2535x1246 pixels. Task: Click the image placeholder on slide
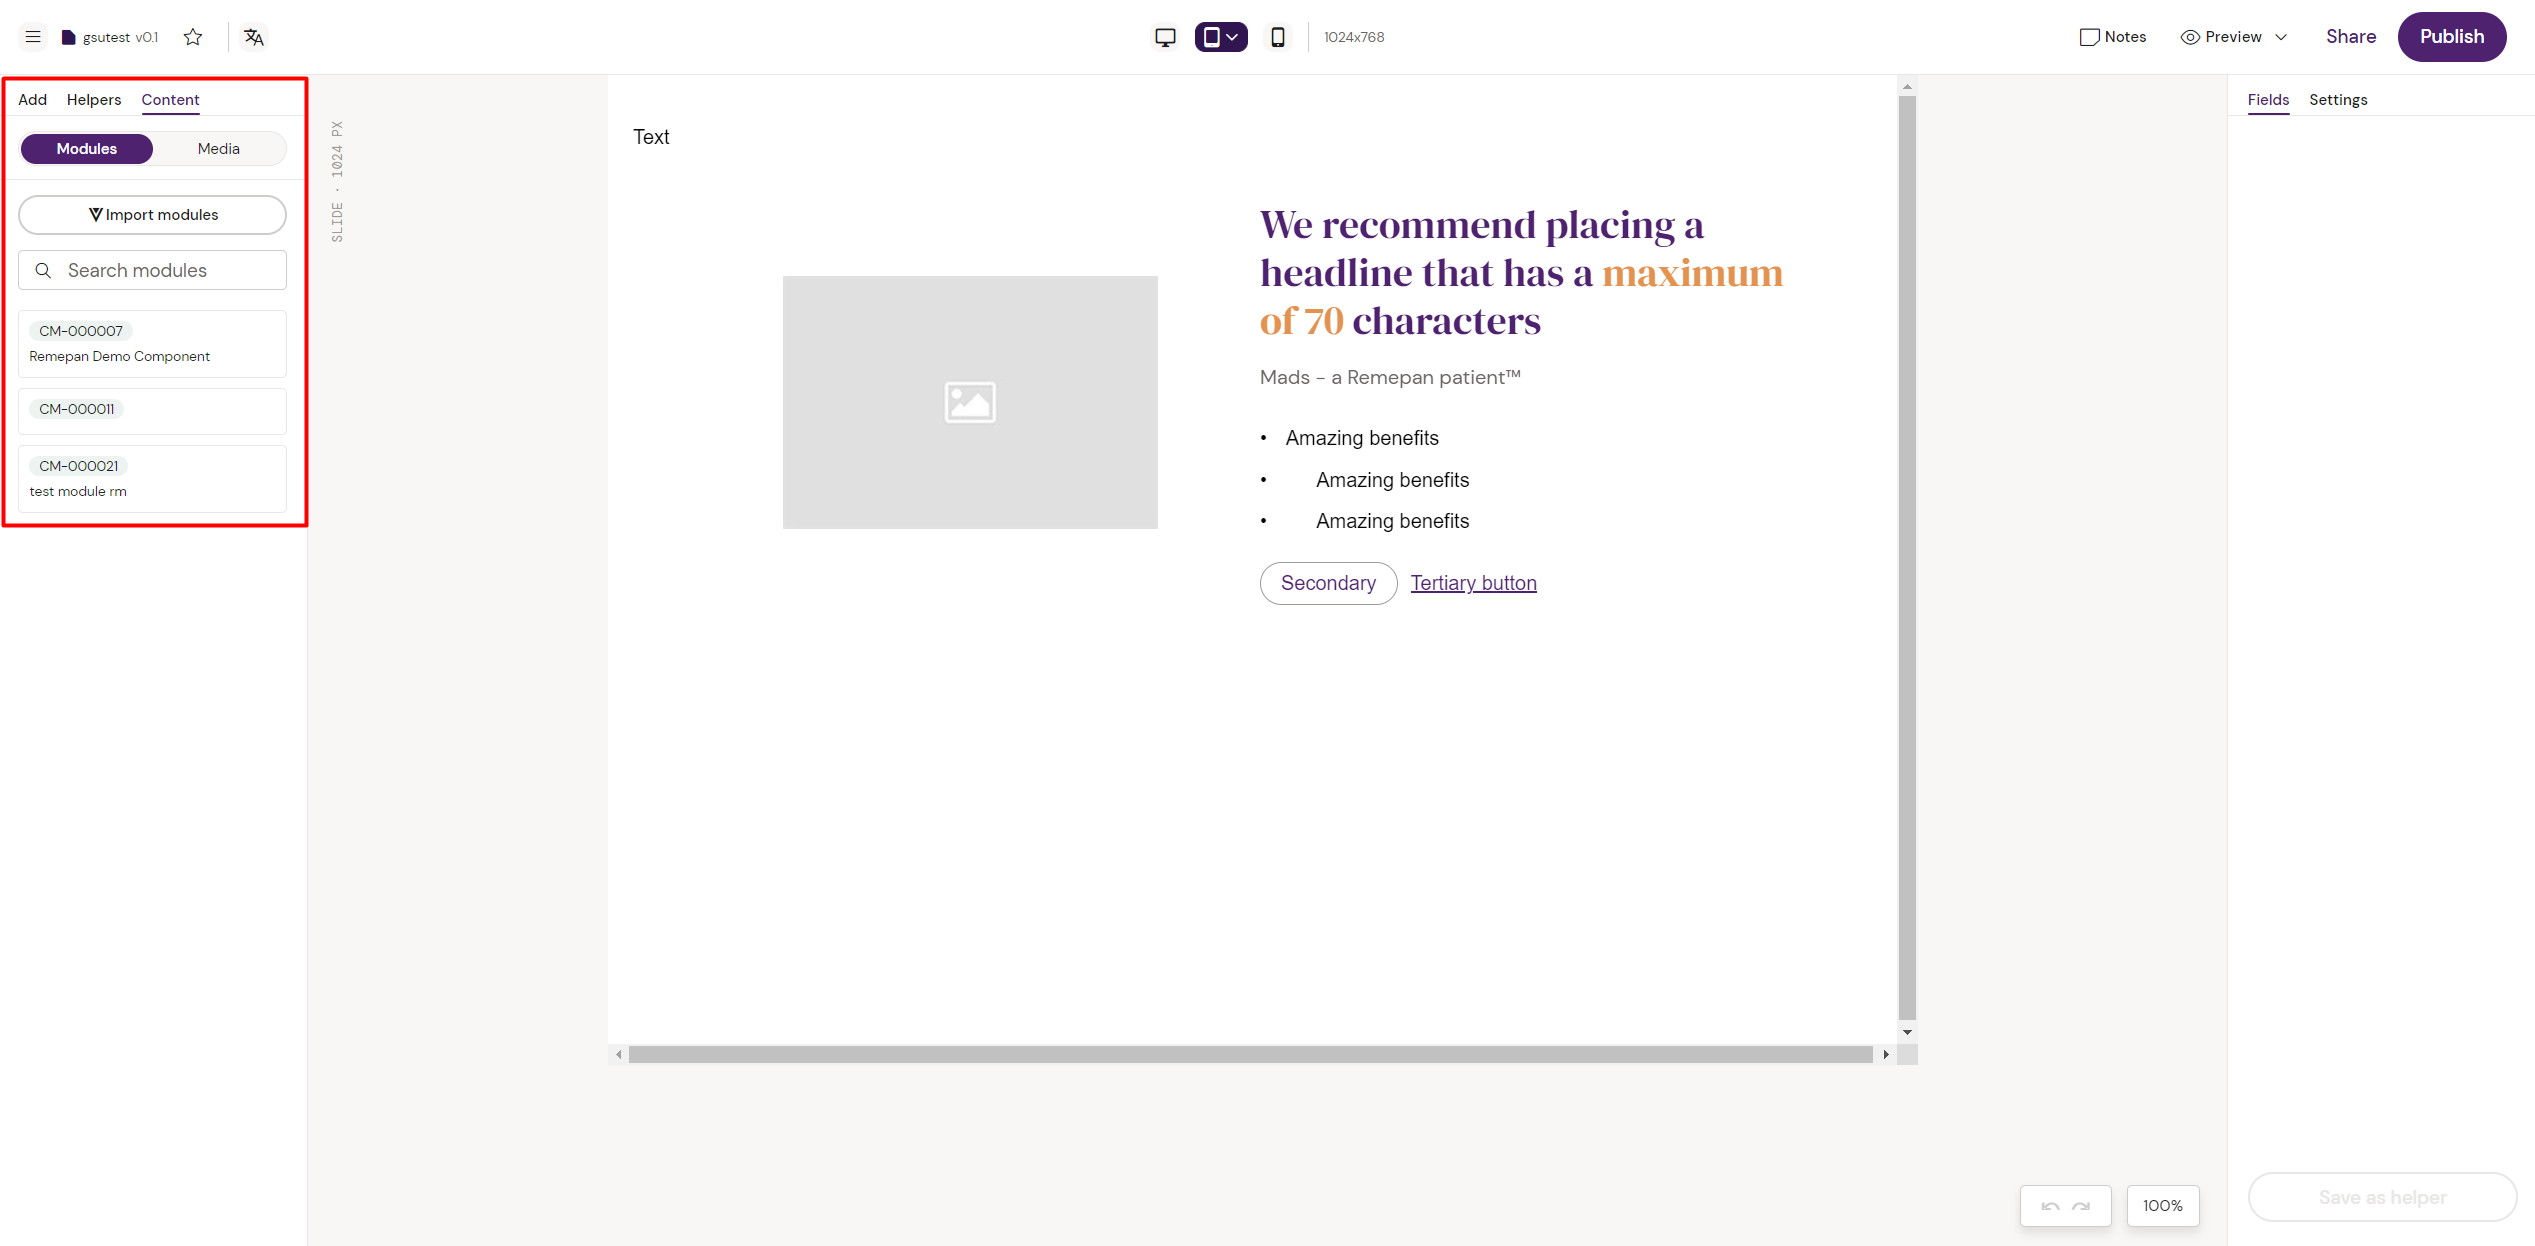[969, 402]
